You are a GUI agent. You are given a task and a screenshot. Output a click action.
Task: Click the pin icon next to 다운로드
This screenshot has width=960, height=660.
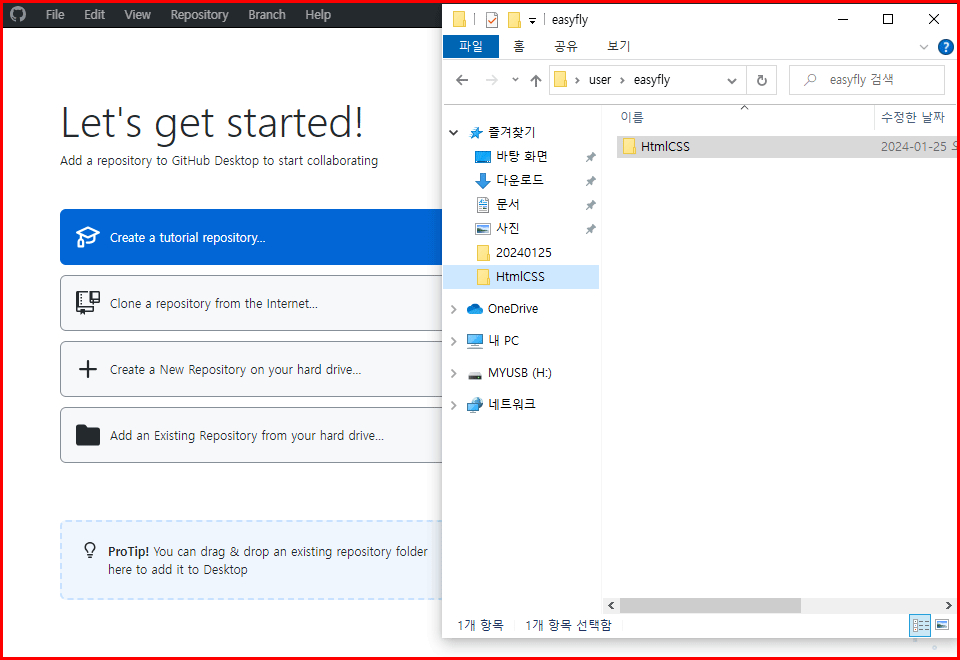point(590,181)
